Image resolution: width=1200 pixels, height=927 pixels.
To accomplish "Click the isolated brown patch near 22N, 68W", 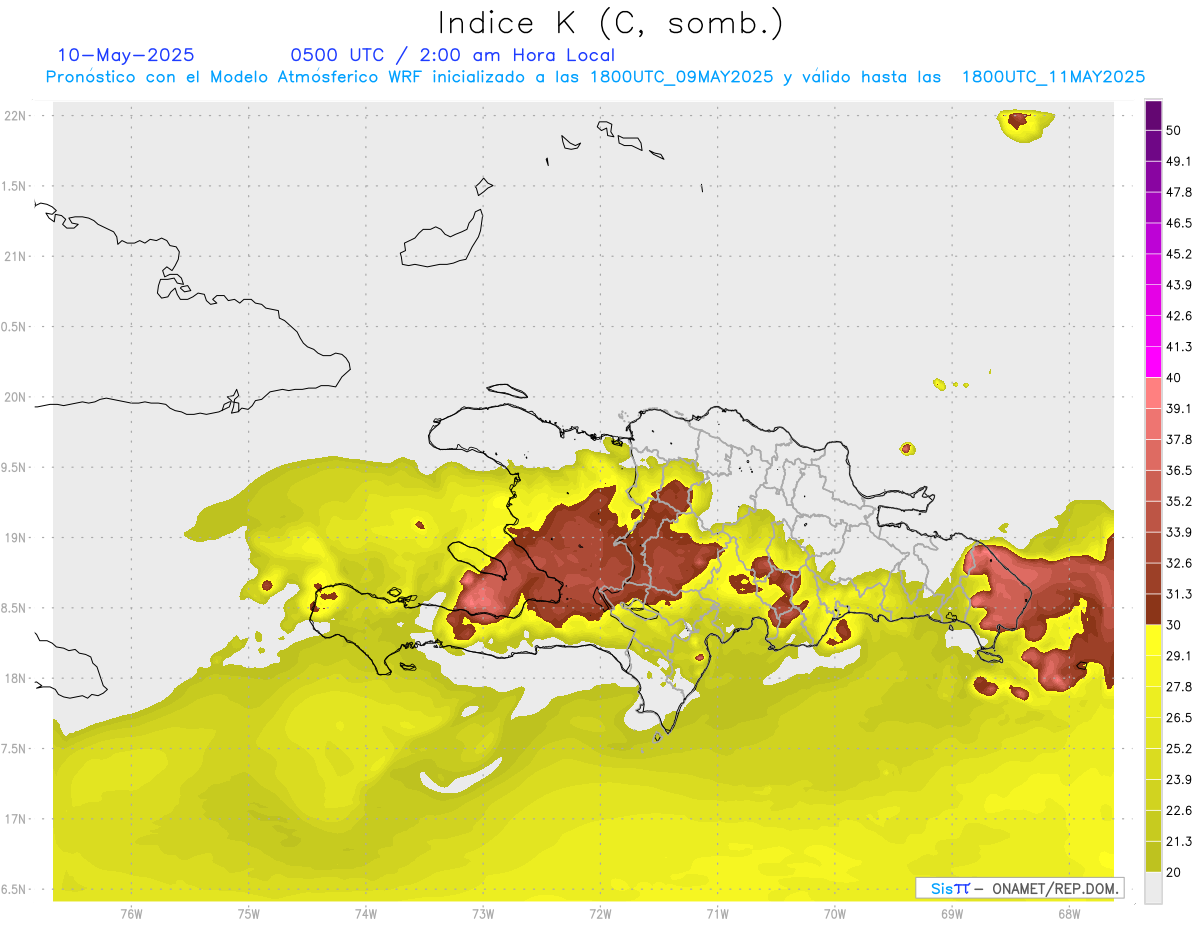I will tap(1019, 121).
